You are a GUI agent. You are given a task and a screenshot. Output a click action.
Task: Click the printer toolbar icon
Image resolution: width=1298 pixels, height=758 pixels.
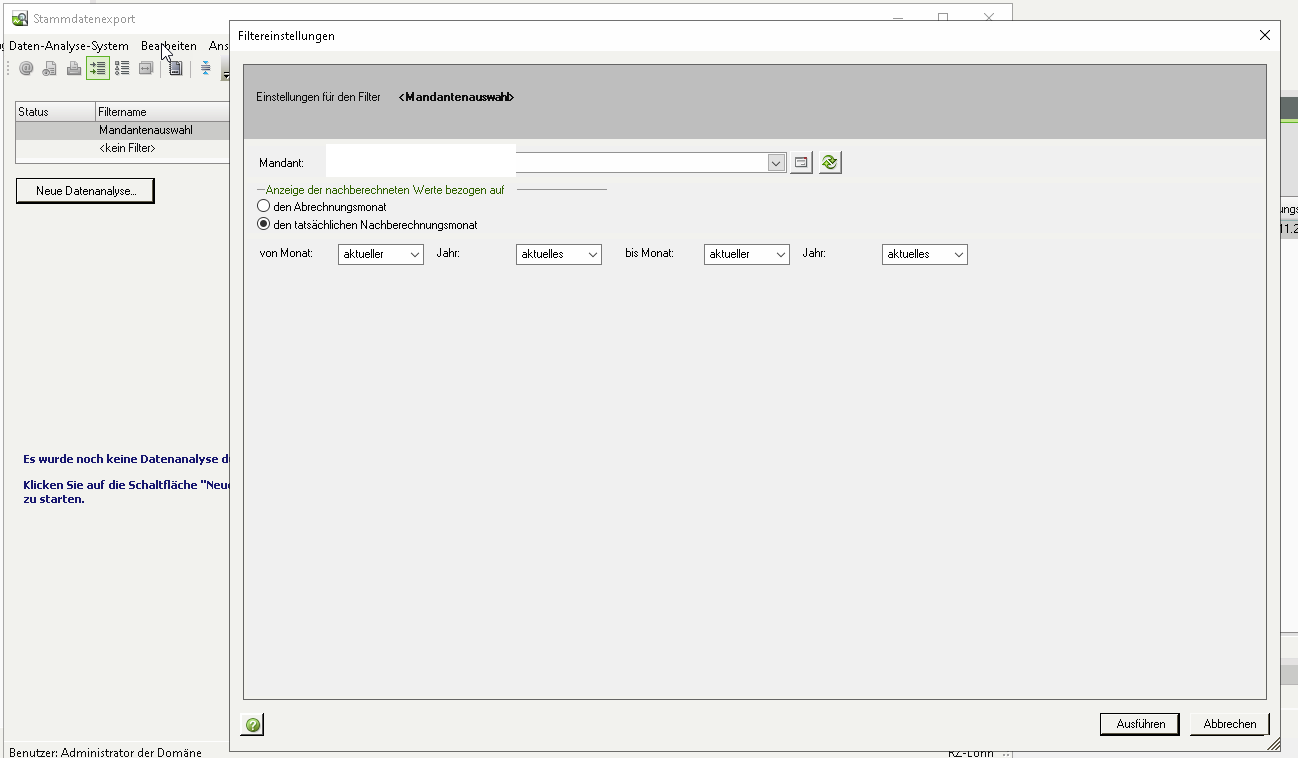tap(74, 68)
